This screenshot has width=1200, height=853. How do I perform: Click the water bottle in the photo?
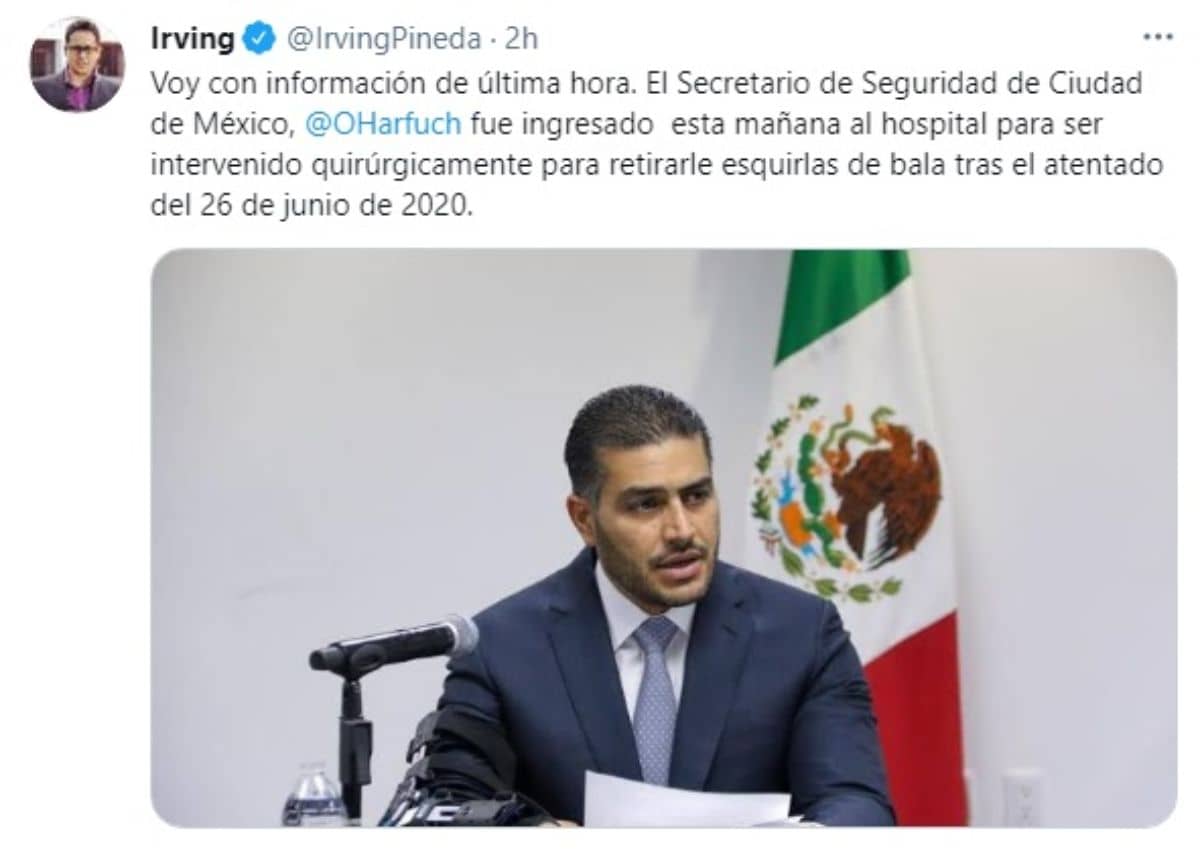pos(314,795)
